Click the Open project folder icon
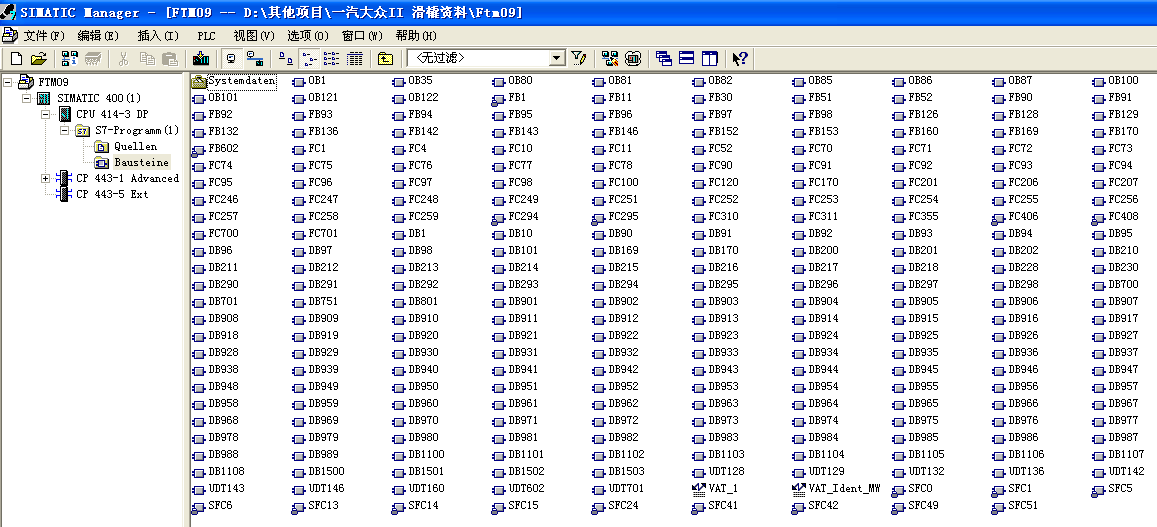This screenshot has width=1157, height=527. pos(38,59)
